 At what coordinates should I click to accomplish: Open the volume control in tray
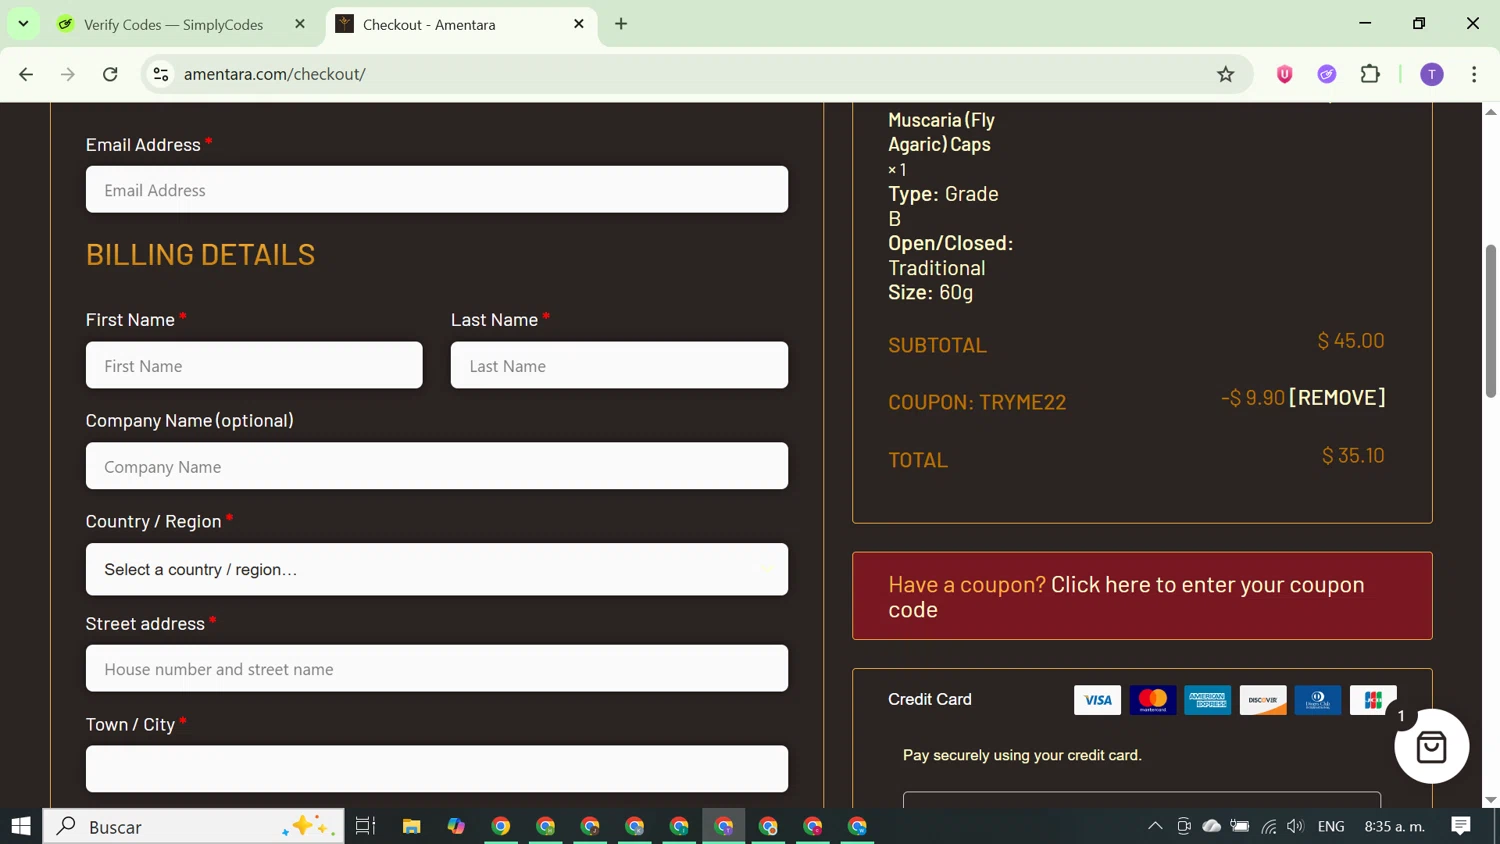pyautogui.click(x=1296, y=826)
